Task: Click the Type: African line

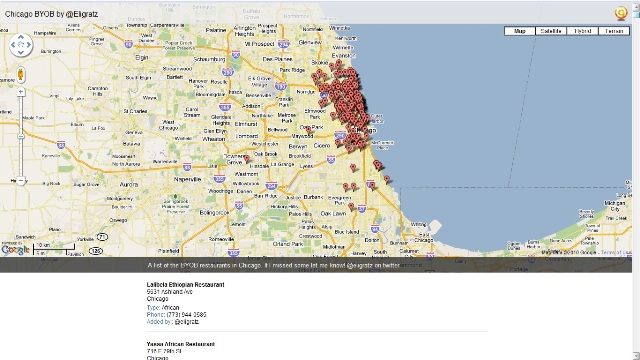Action: coord(163,307)
